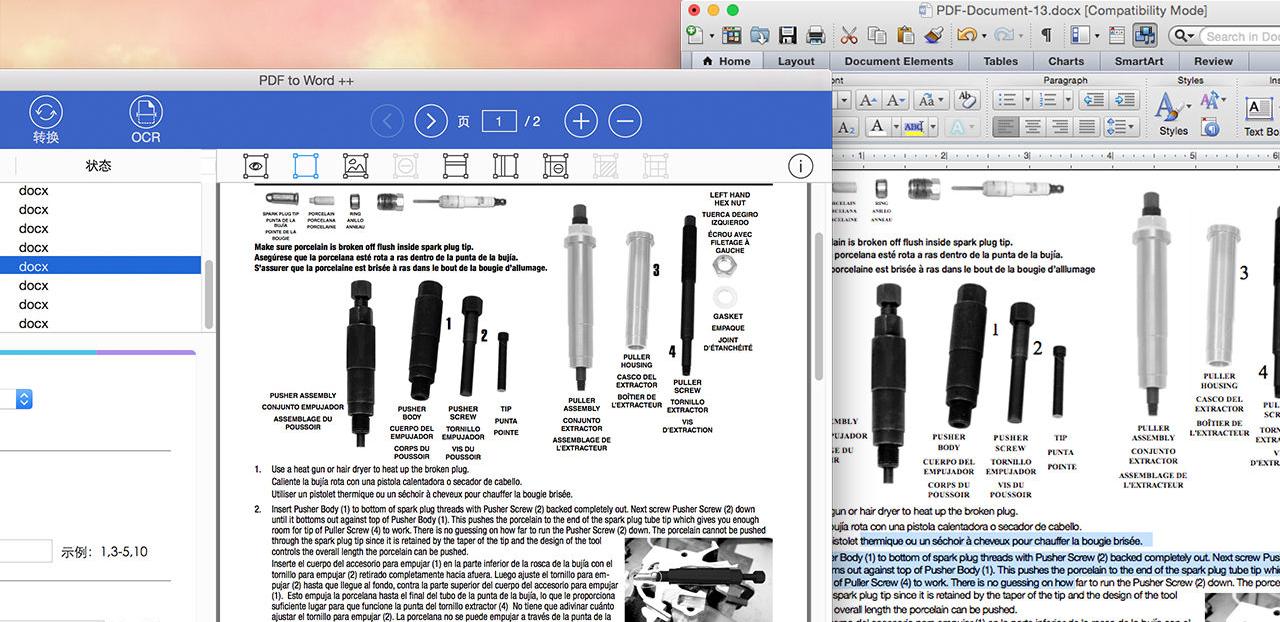Open the blue stepper dropdown in left panel
1280x622 pixels.
point(24,399)
